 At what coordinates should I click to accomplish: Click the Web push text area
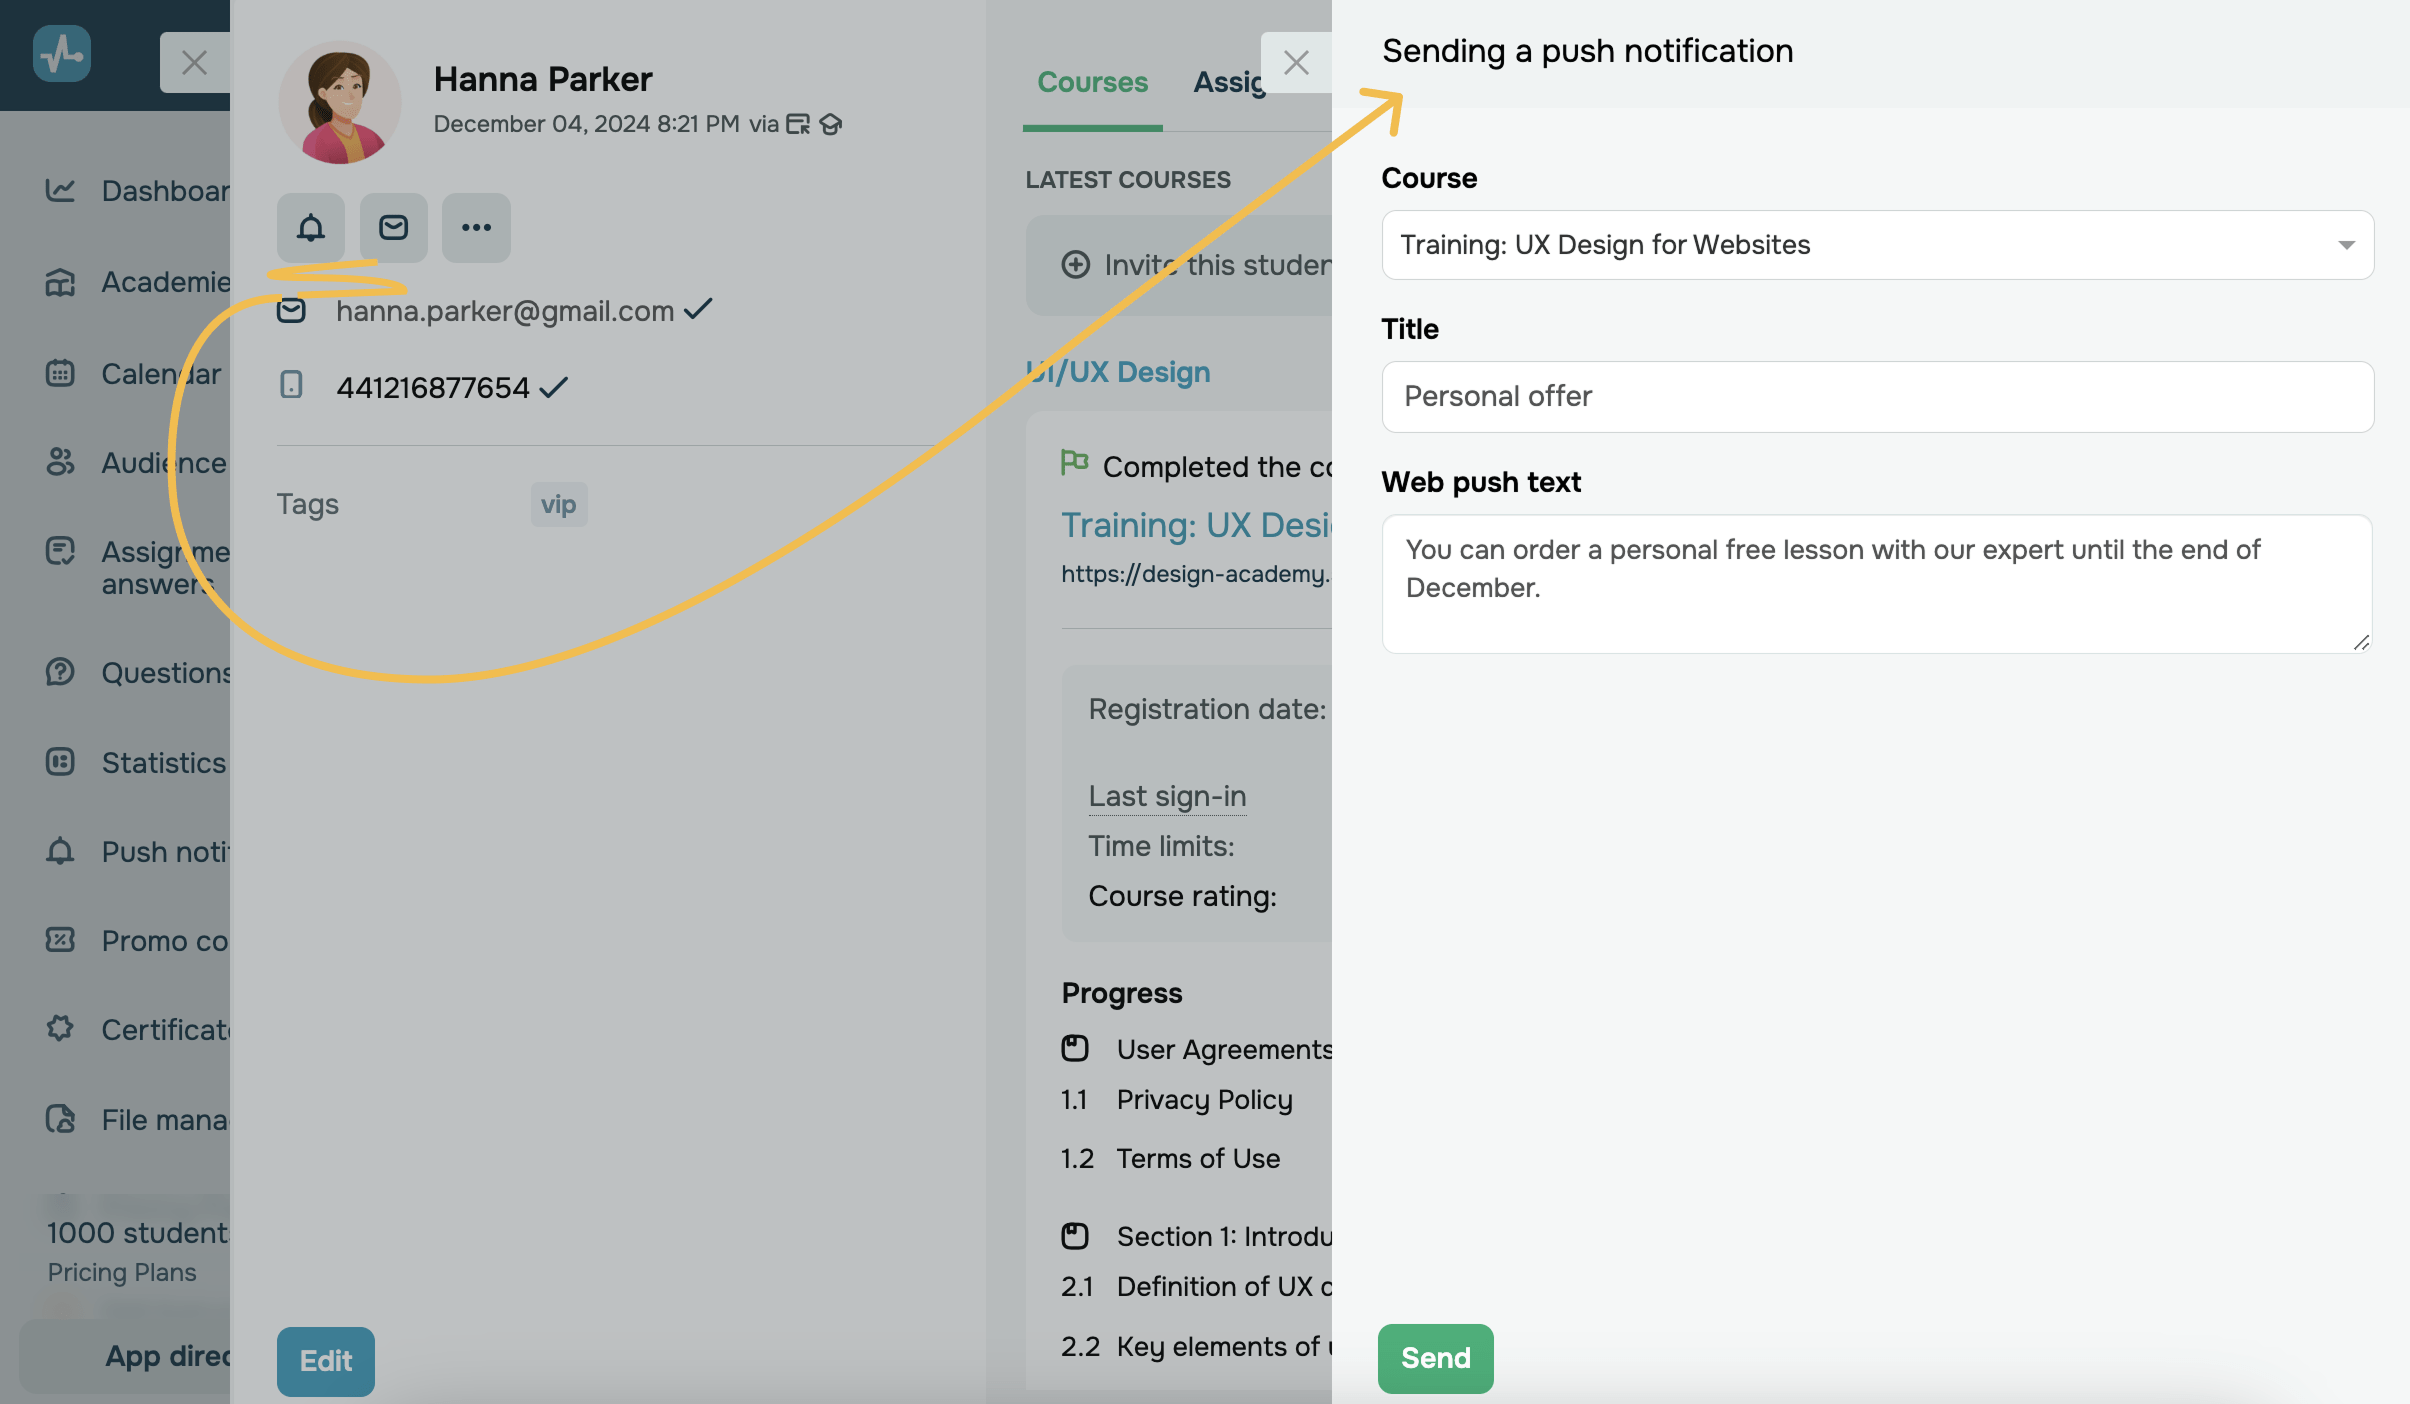pos(1876,583)
